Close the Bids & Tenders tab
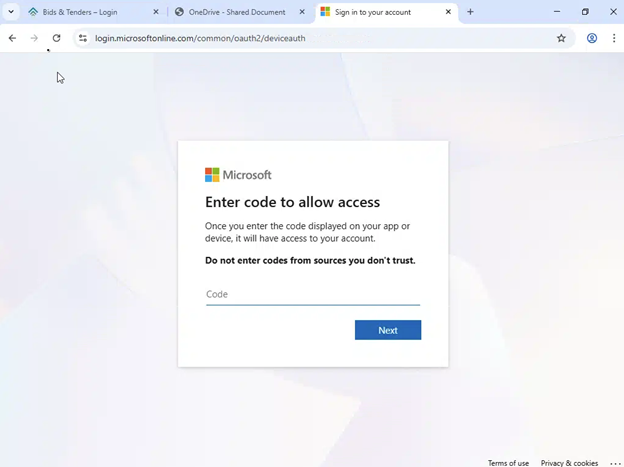 156,12
